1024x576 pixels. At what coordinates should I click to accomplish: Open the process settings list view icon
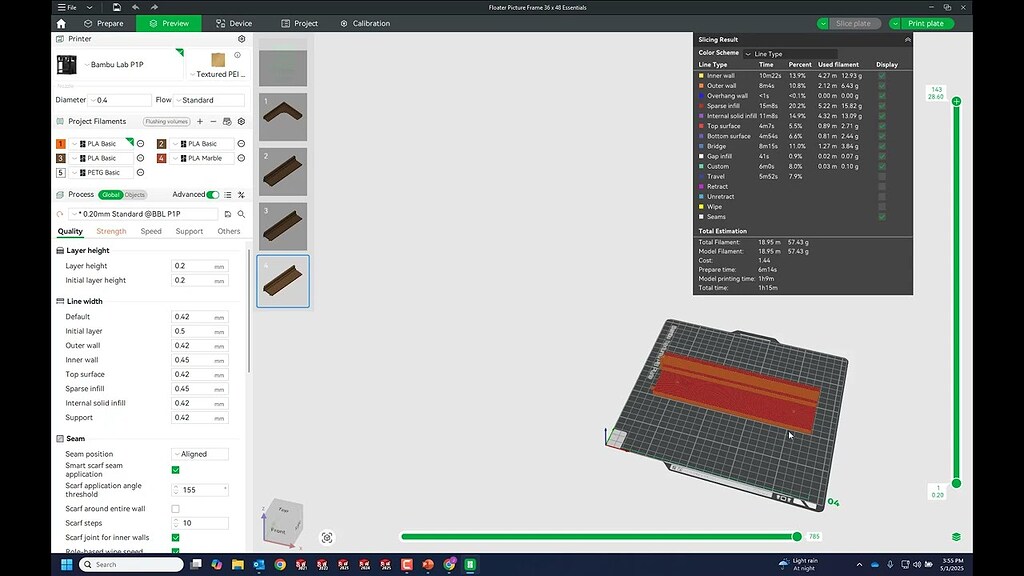(228, 195)
